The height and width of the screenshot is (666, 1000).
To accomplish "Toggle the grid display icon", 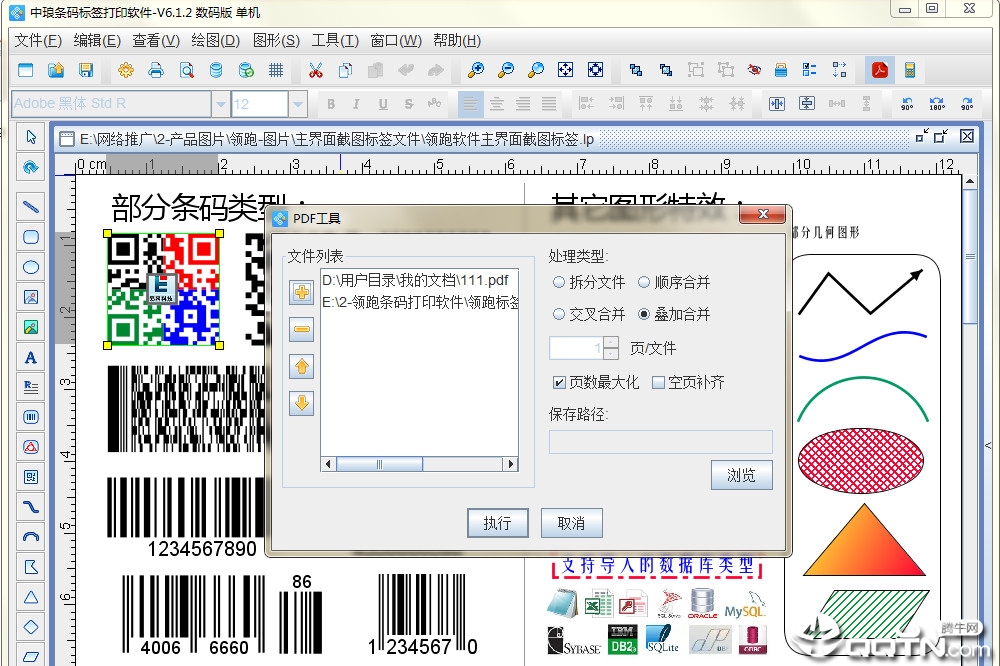I will click(x=276, y=70).
